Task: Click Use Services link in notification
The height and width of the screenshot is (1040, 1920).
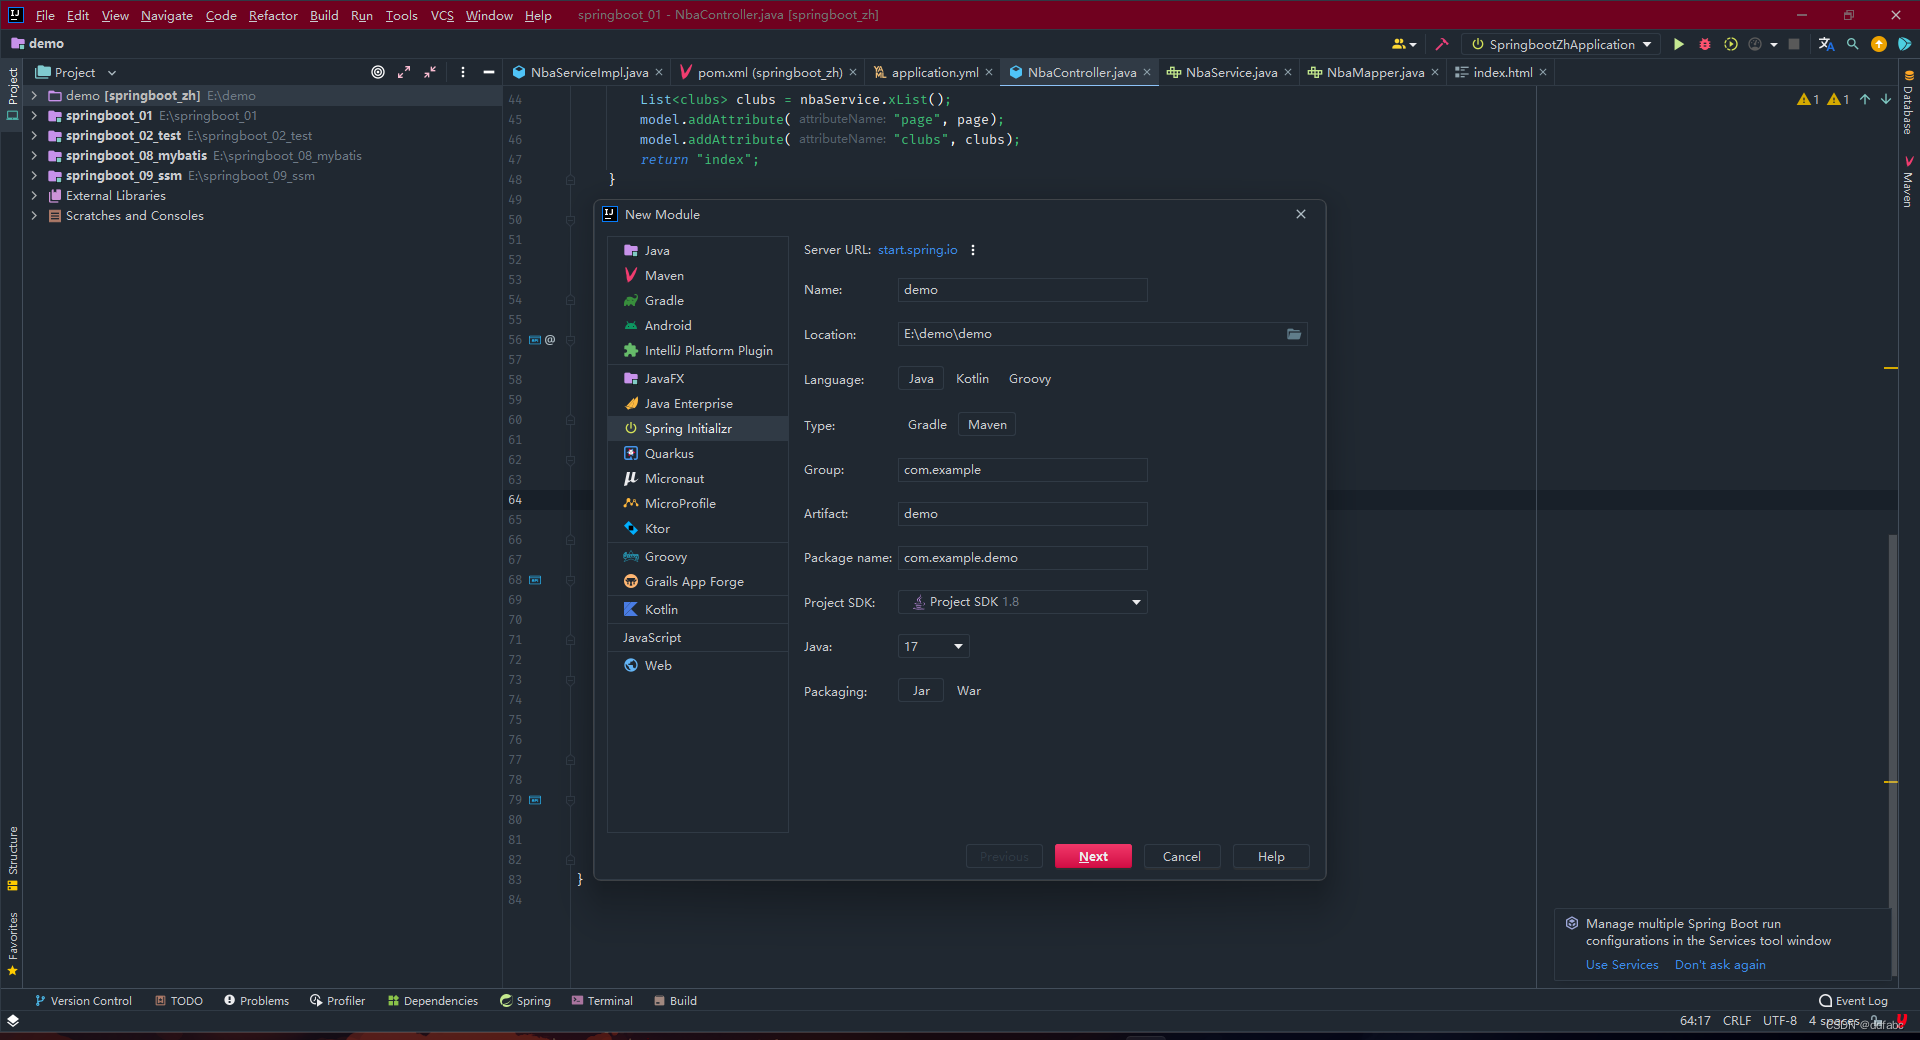Action: (1622, 965)
